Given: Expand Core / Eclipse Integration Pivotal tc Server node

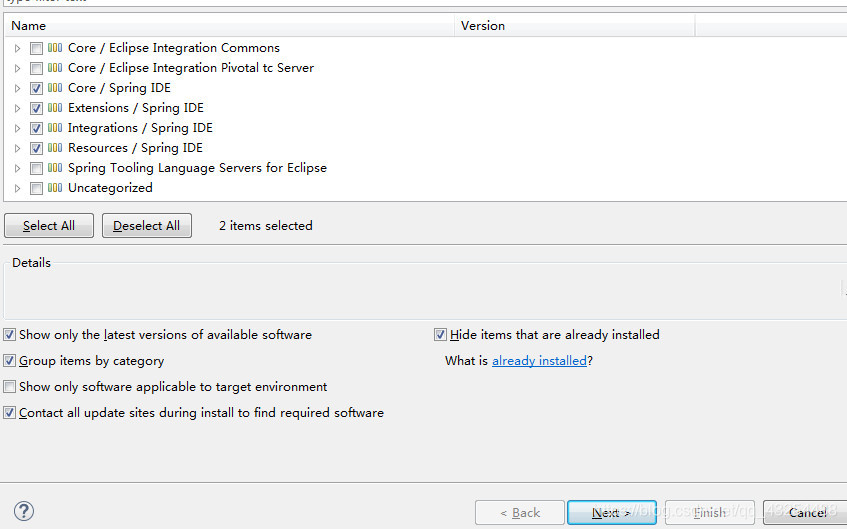Looking at the screenshot, I should tap(17, 69).
